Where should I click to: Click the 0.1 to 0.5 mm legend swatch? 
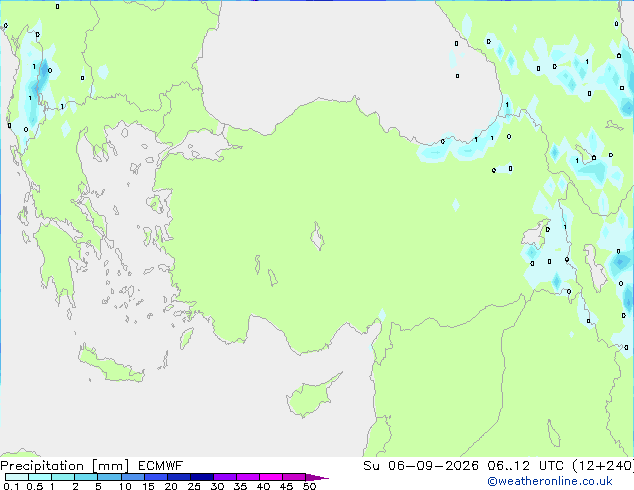tap(17, 477)
